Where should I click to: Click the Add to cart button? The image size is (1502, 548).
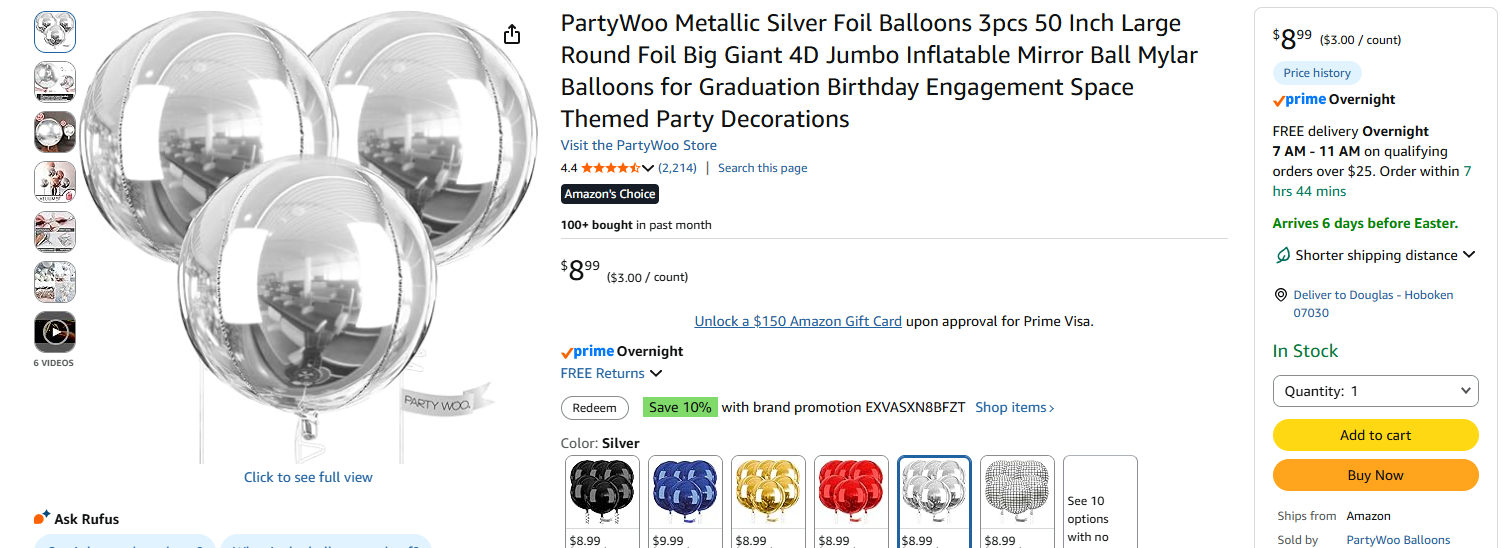(1375, 435)
